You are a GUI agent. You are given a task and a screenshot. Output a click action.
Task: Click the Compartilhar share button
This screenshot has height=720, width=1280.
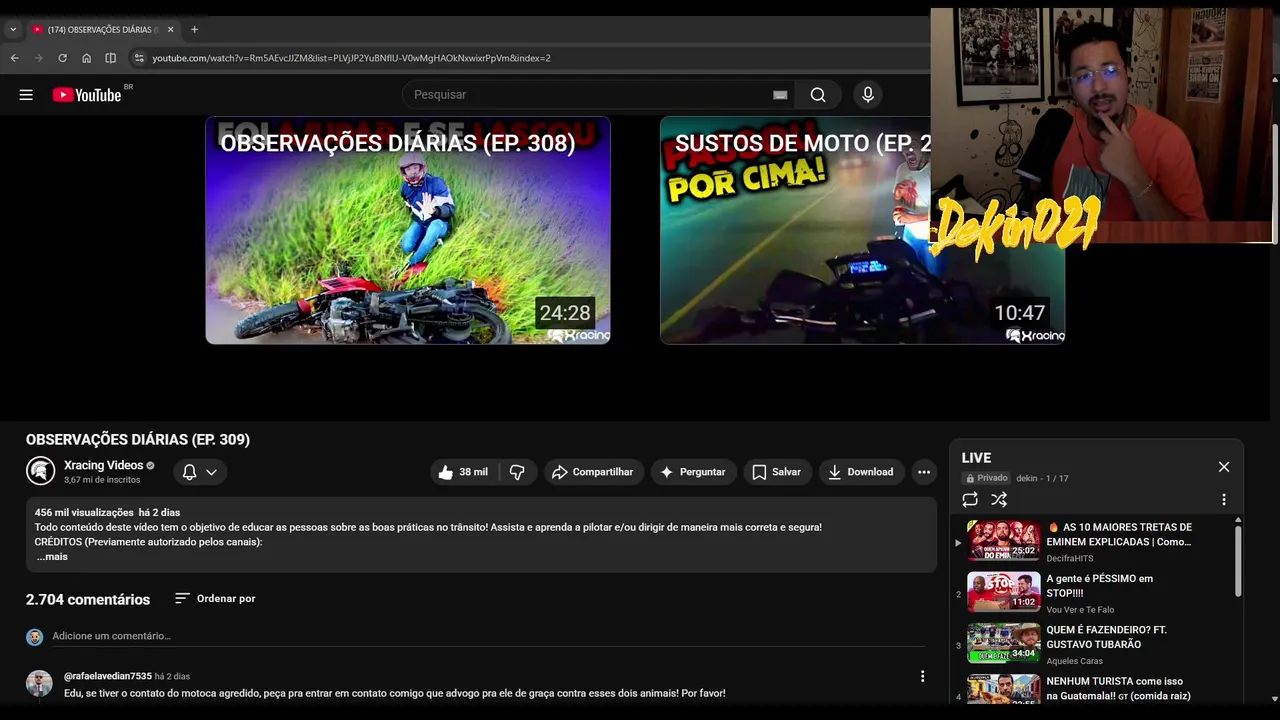[592, 472]
